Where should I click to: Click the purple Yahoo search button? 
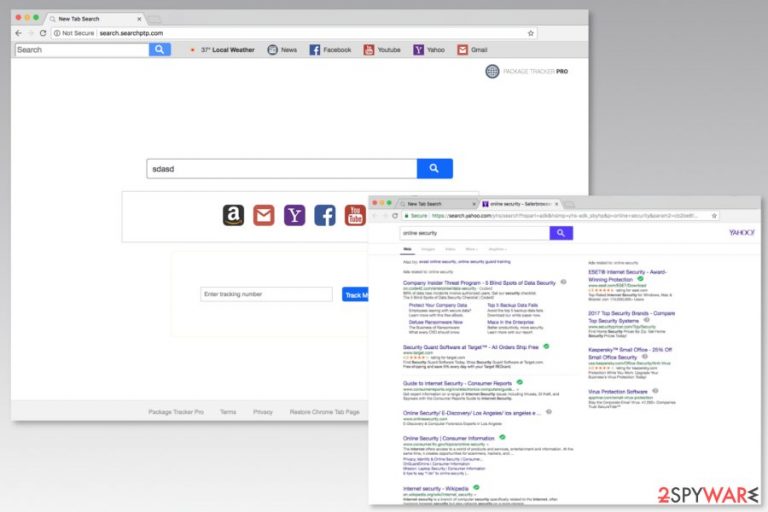pyautogui.click(x=561, y=233)
